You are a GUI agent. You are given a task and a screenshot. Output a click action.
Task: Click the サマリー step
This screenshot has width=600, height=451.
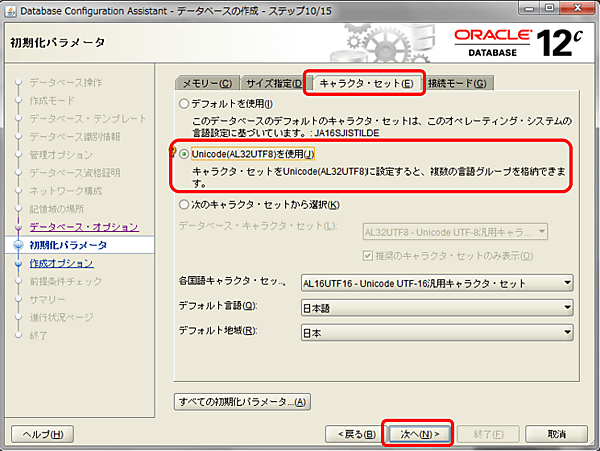pyautogui.click(x=47, y=299)
